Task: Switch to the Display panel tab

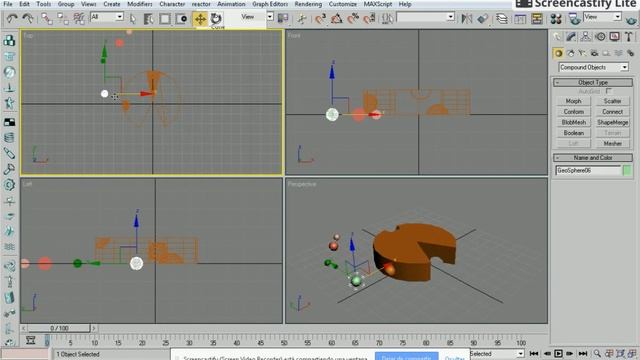Action: pyautogui.click(x=614, y=37)
